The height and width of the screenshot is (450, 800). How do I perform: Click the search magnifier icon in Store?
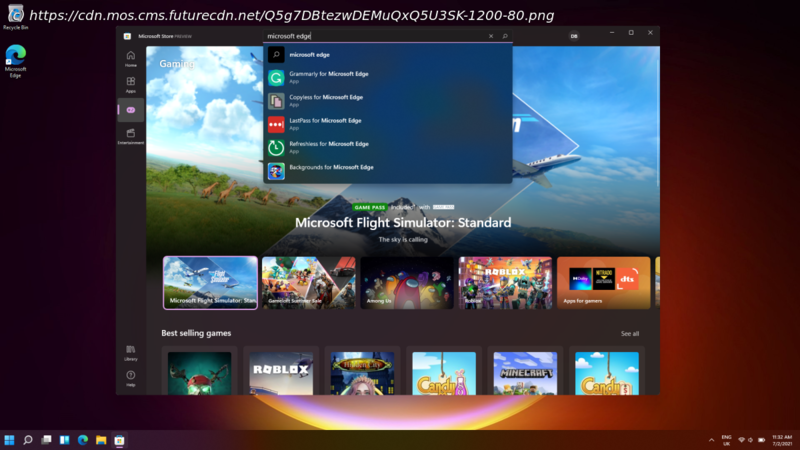point(505,36)
